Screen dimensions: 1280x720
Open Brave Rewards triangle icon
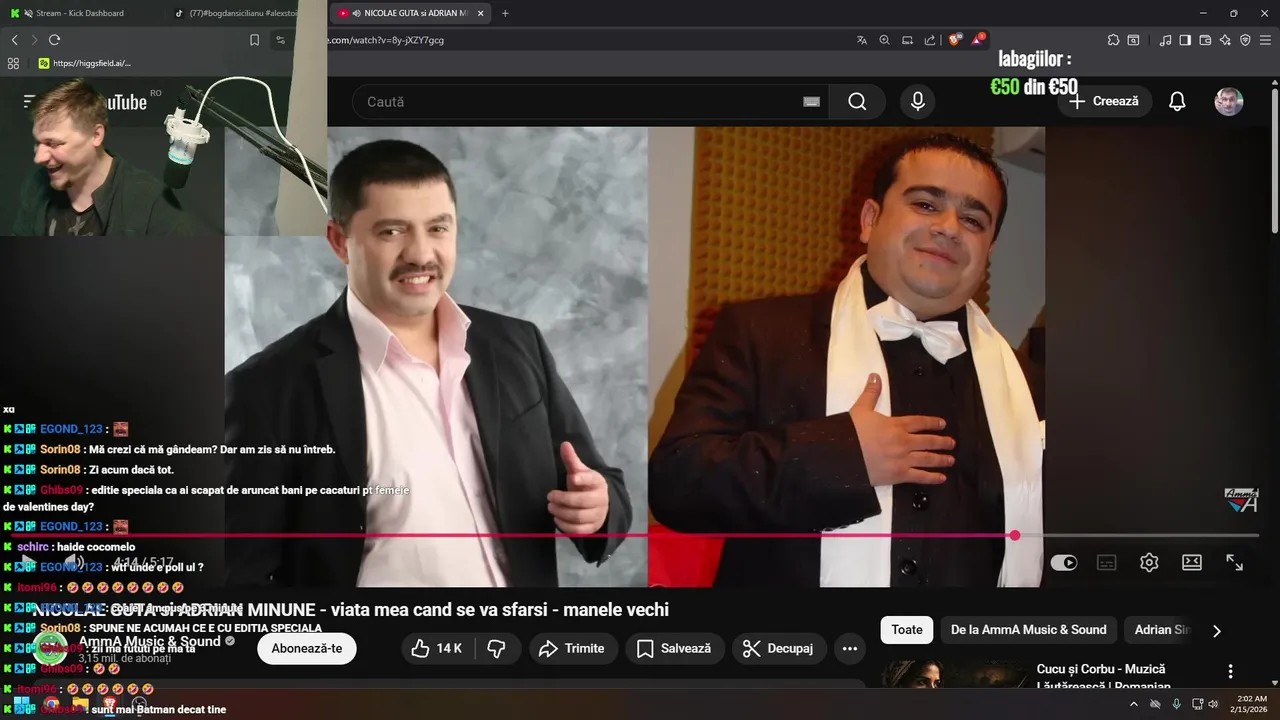[978, 40]
